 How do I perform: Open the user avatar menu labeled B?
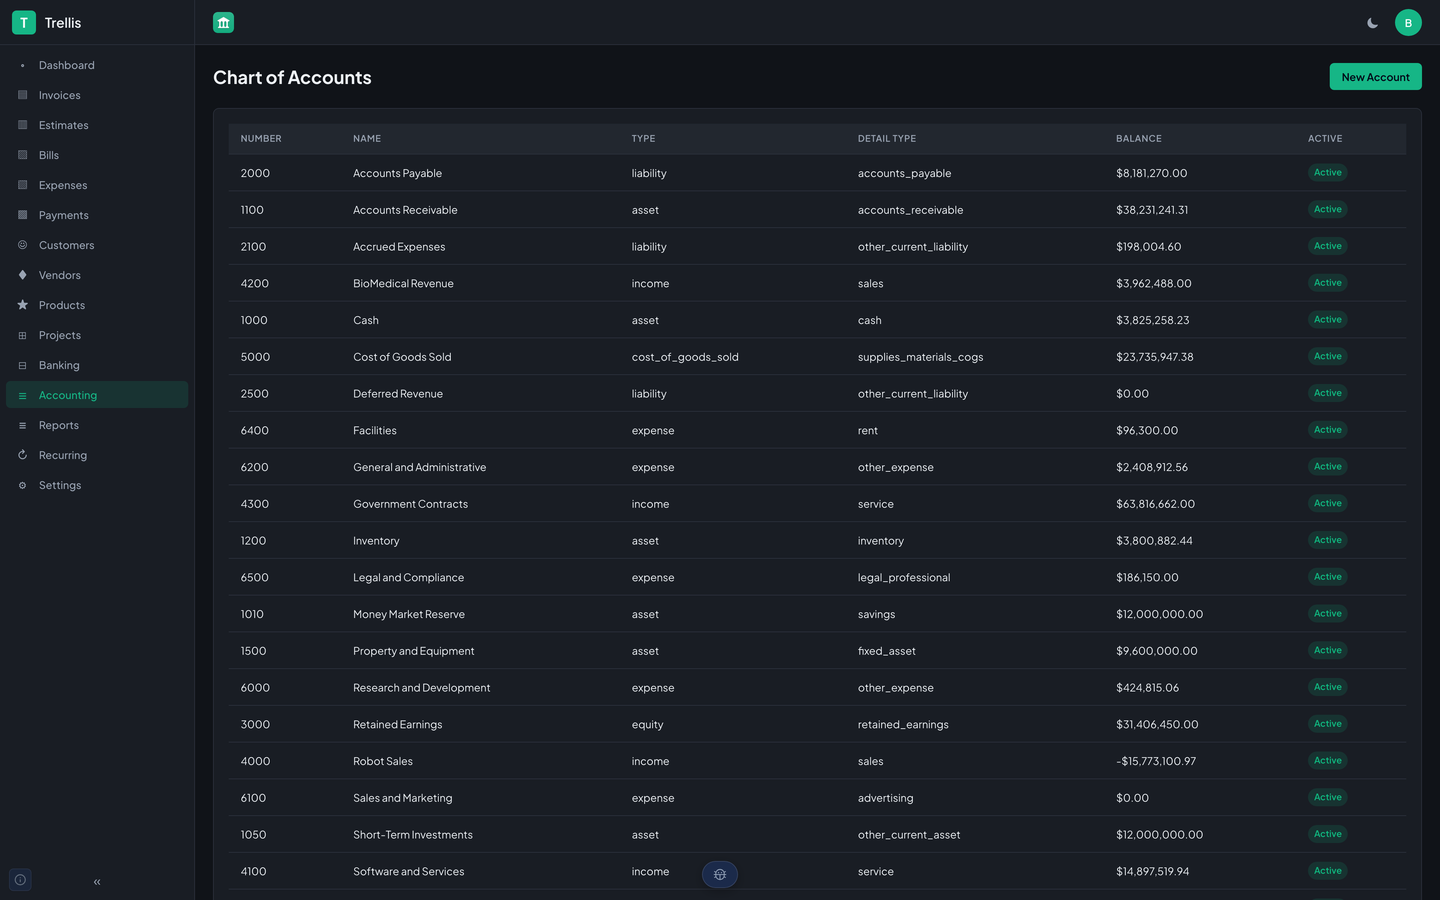pos(1408,23)
